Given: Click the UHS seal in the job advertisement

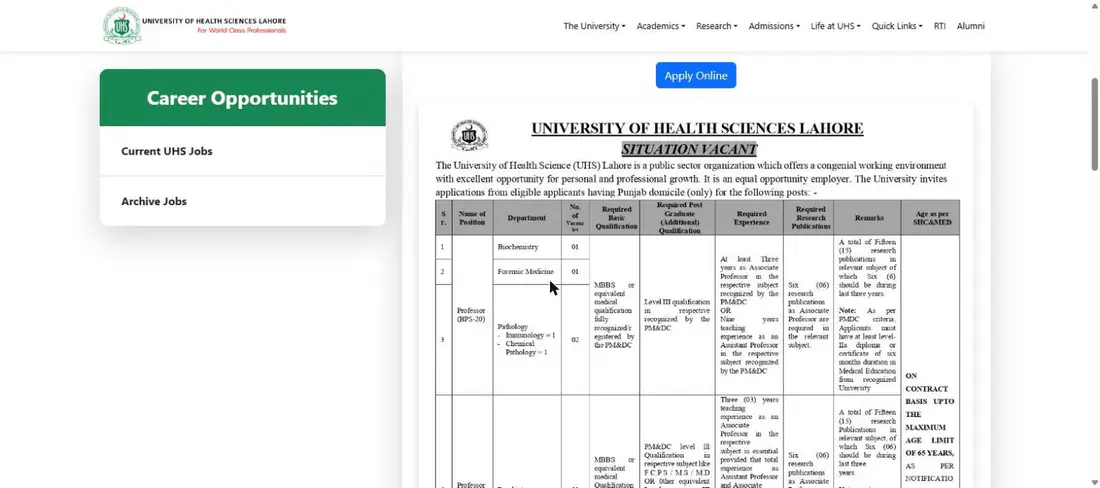Looking at the screenshot, I should (469, 136).
